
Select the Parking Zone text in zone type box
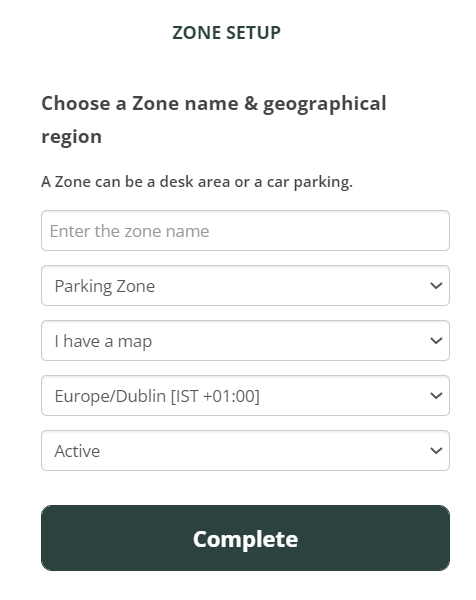coord(105,286)
